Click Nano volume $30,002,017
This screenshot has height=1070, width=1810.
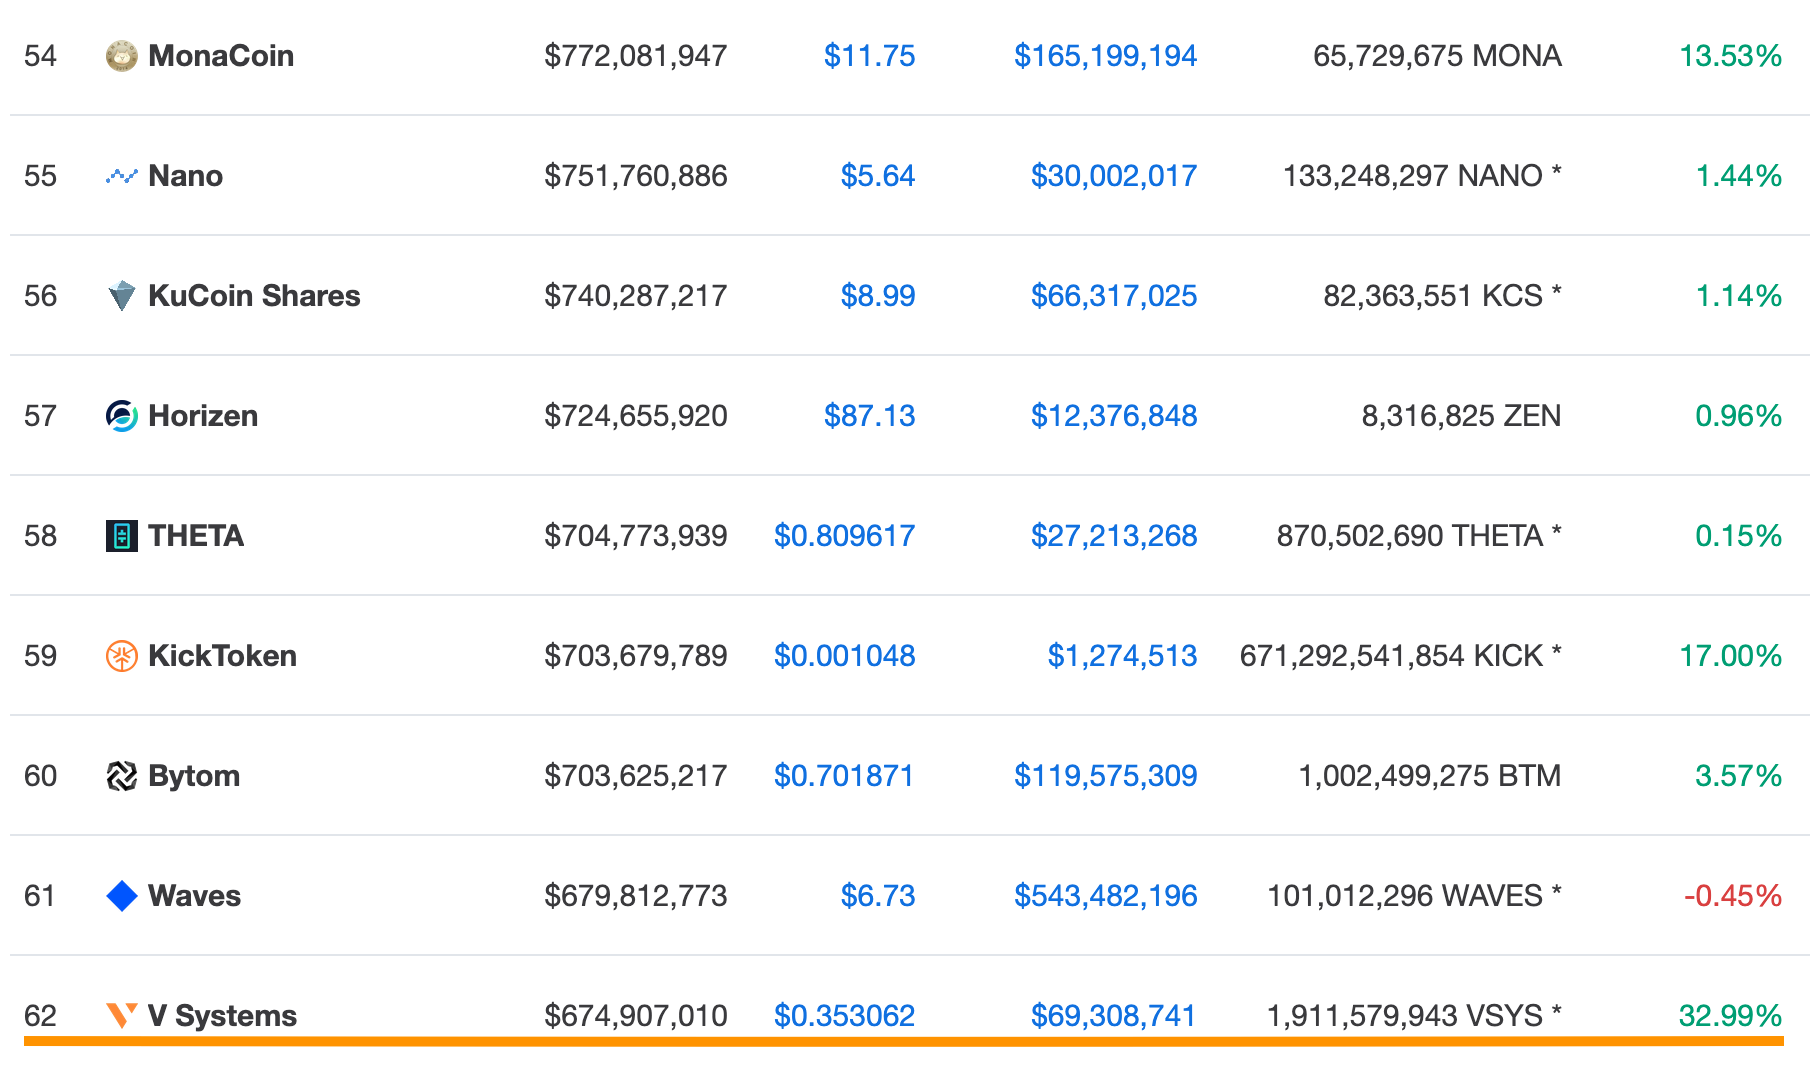point(1114,176)
